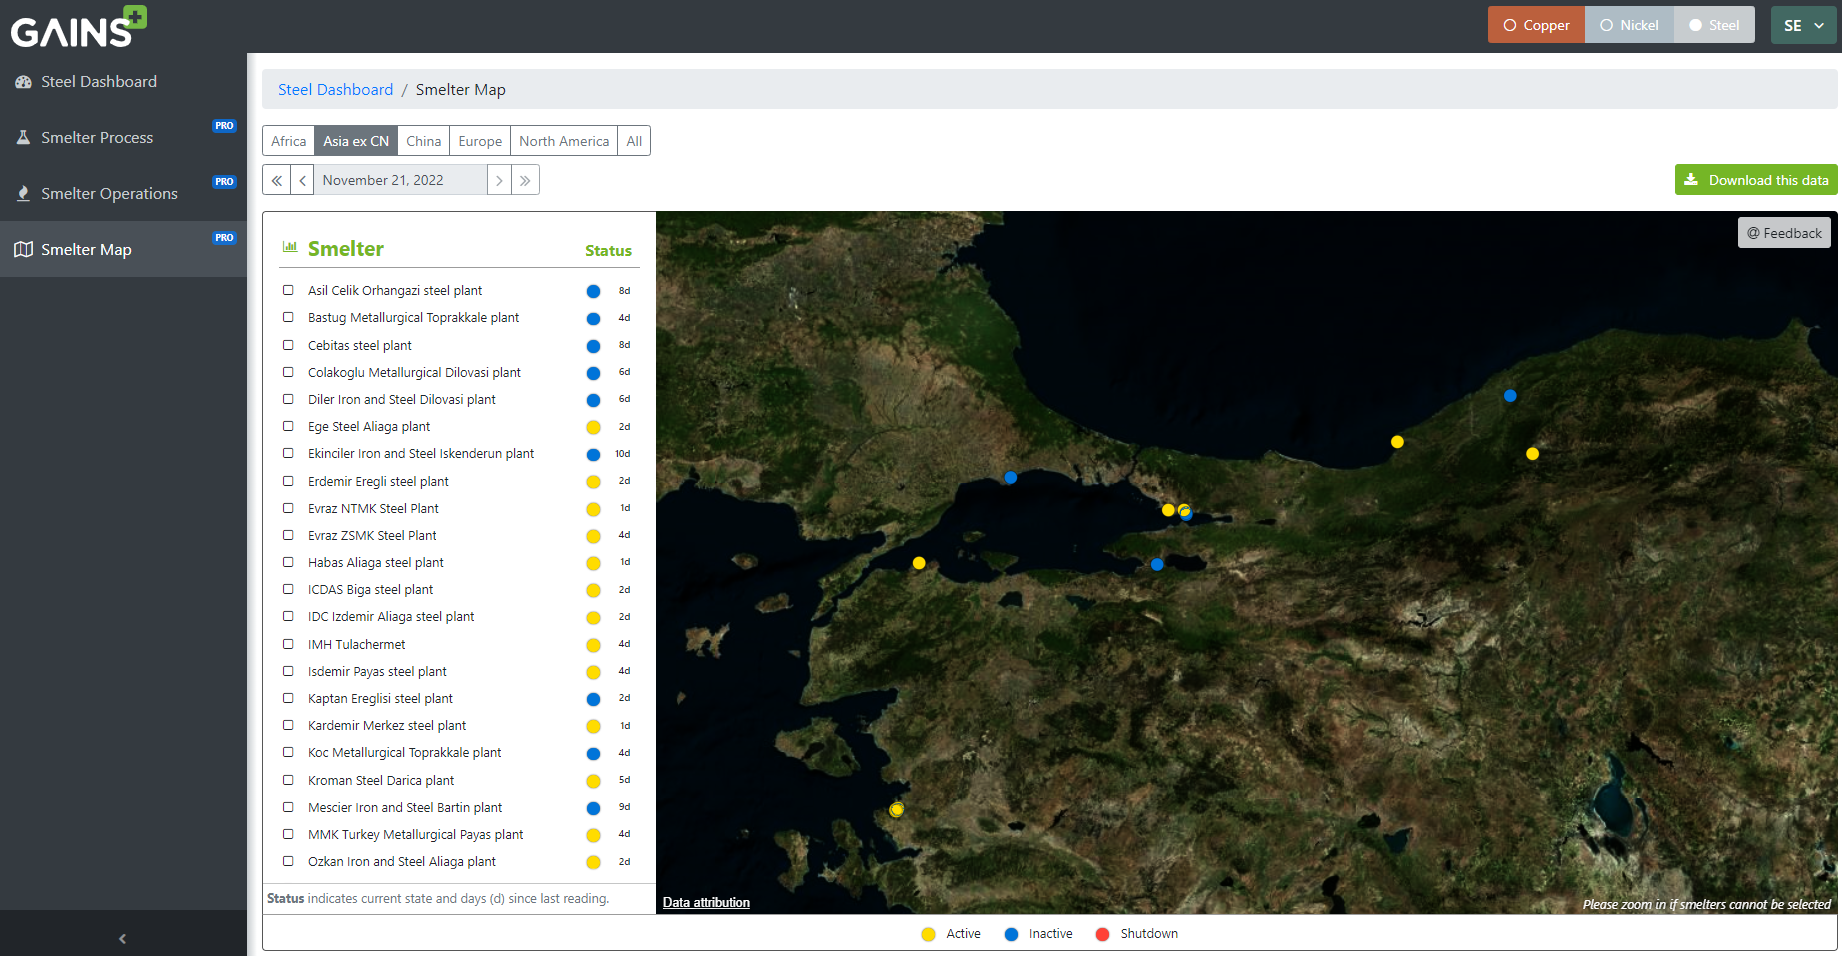The image size is (1842, 956).
Task: Click the Inactive blue legend dot
Action: [x=1011, y=934]
